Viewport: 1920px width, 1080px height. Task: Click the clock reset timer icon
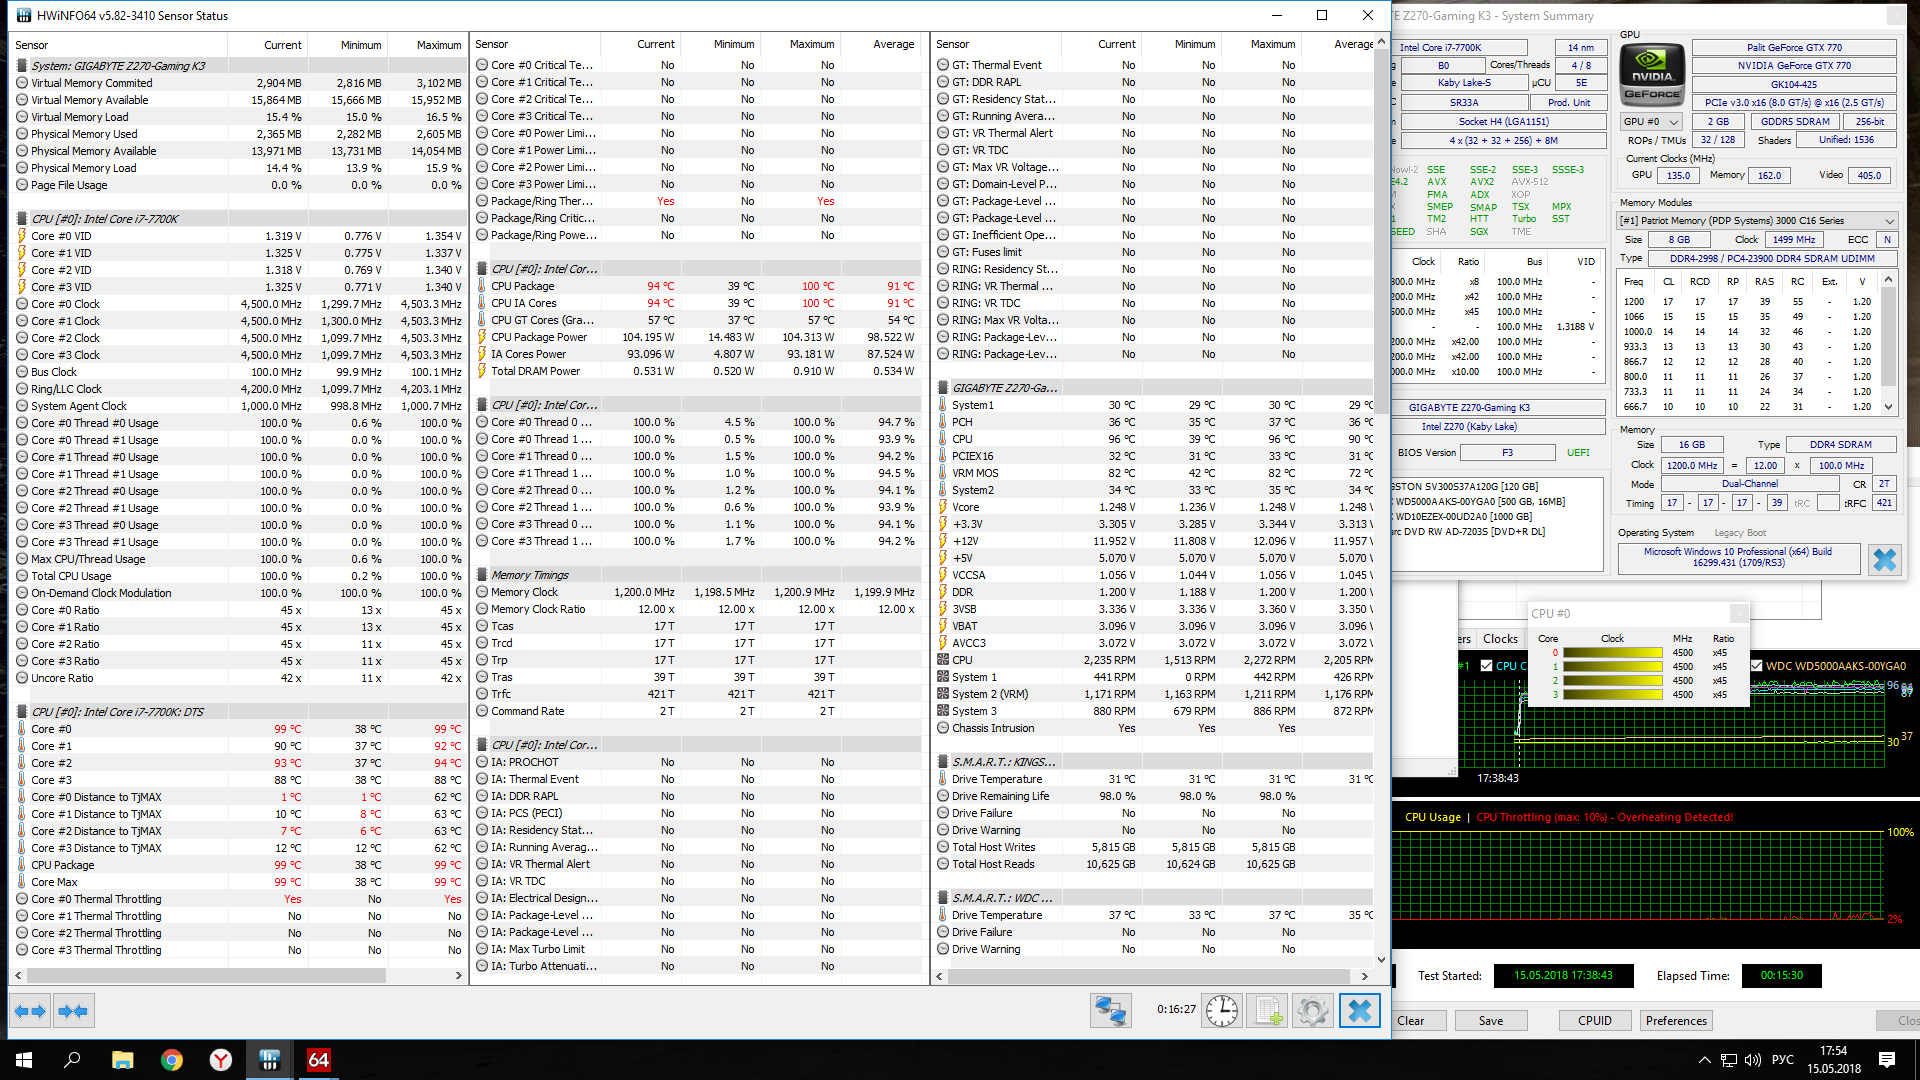1221,1011
